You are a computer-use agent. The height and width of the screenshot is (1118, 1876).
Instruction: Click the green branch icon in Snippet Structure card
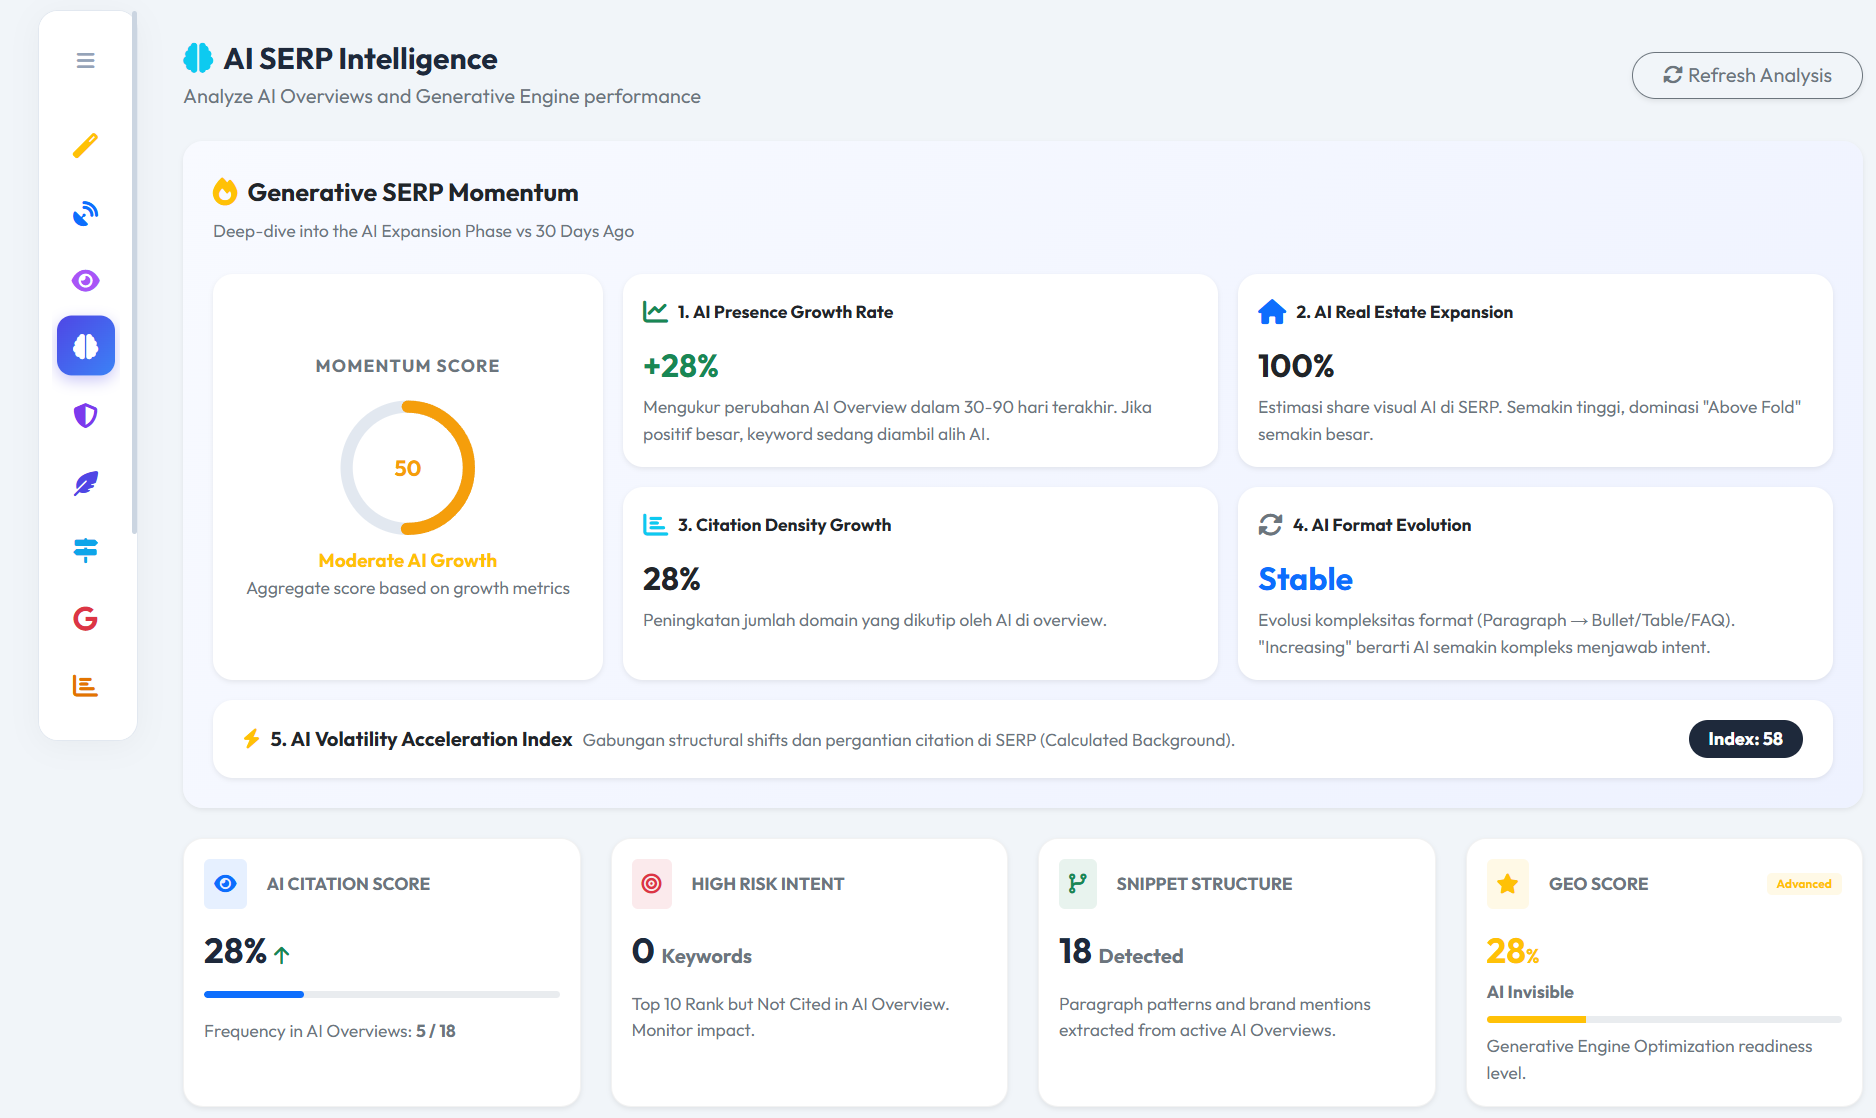pos(1078,884)
